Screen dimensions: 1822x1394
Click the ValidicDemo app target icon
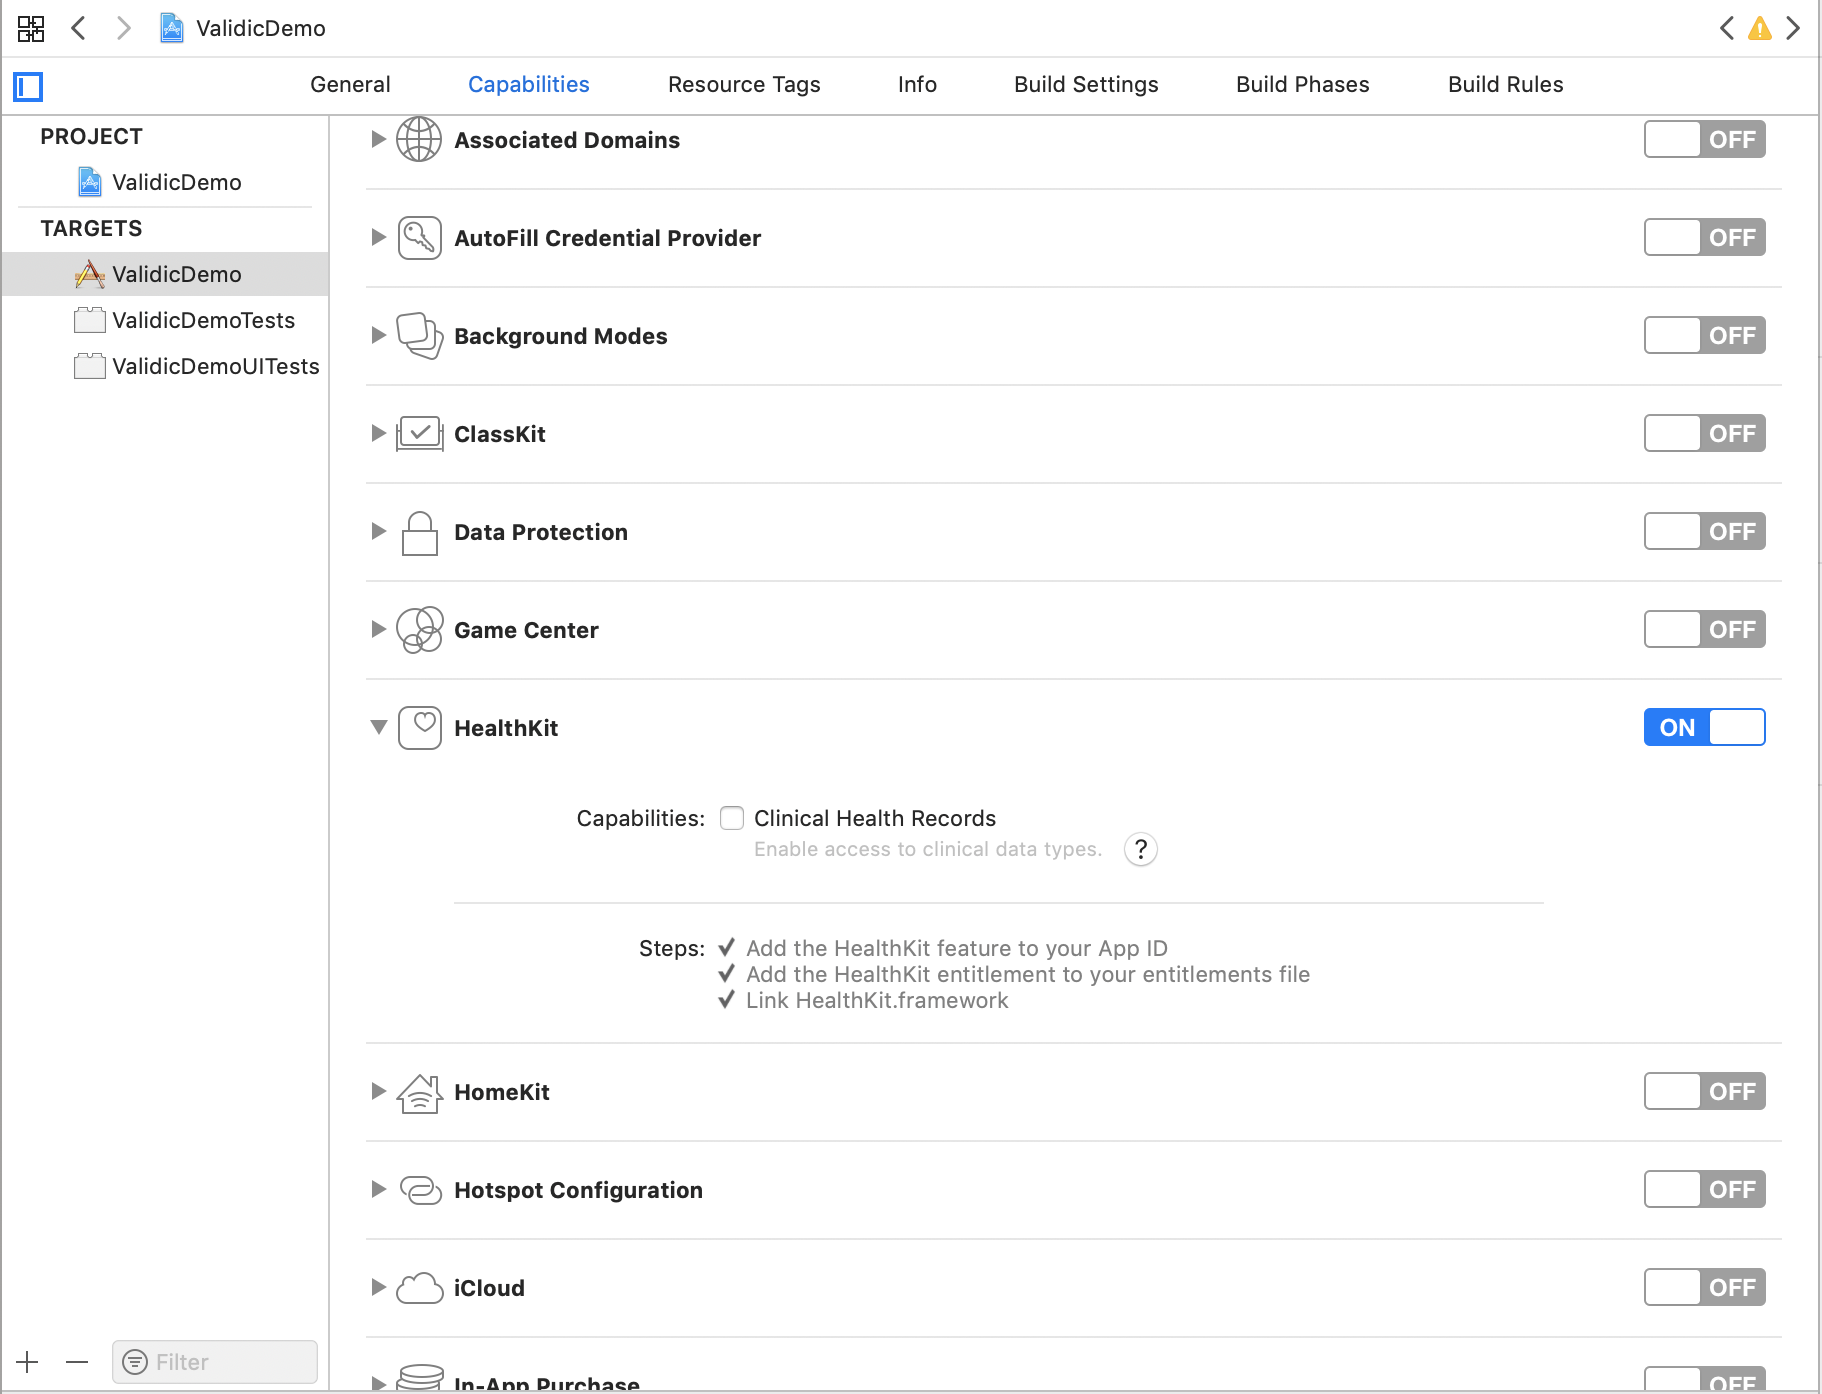[90, 274]
